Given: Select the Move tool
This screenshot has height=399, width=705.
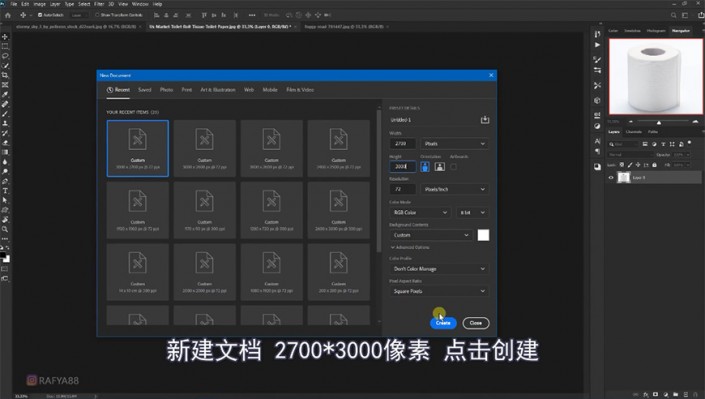Looking at the screenshot, I should 5,37.
